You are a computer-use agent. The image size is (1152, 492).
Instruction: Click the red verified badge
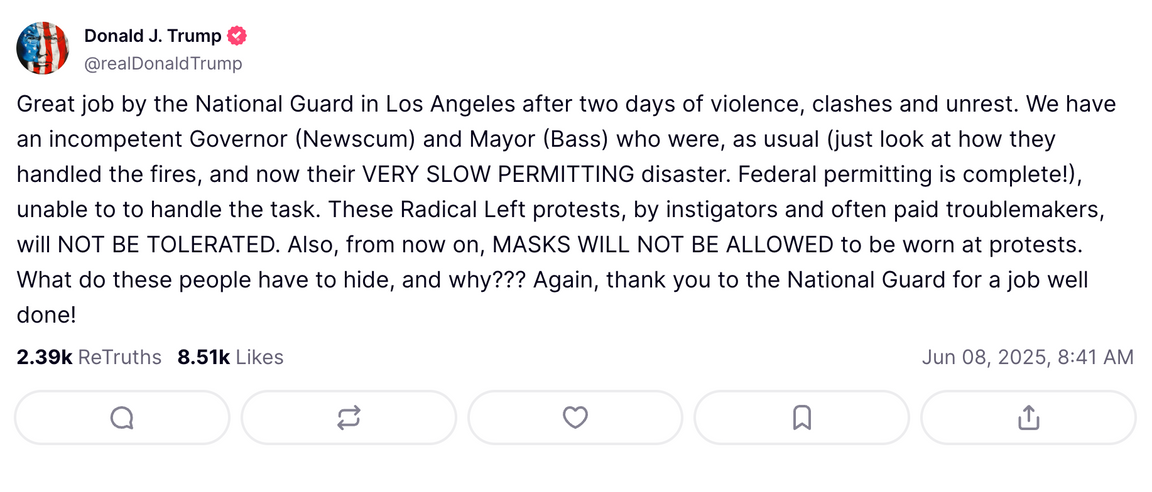237,36
